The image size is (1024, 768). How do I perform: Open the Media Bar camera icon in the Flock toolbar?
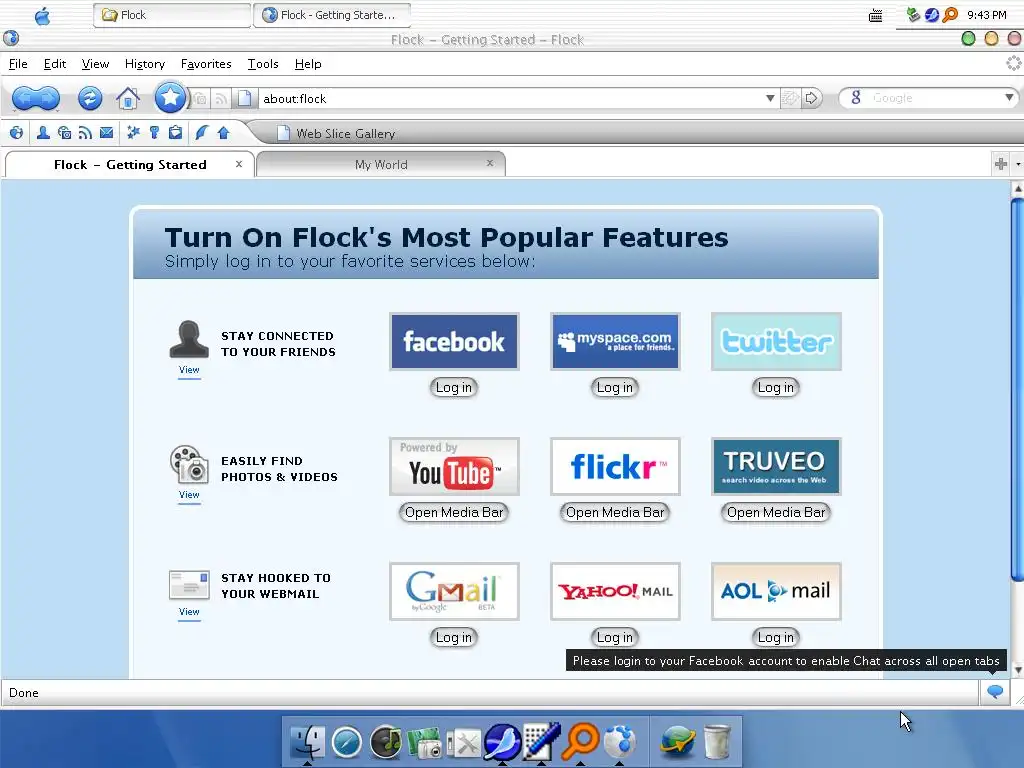pyautogui.click(x=64, y=133)
